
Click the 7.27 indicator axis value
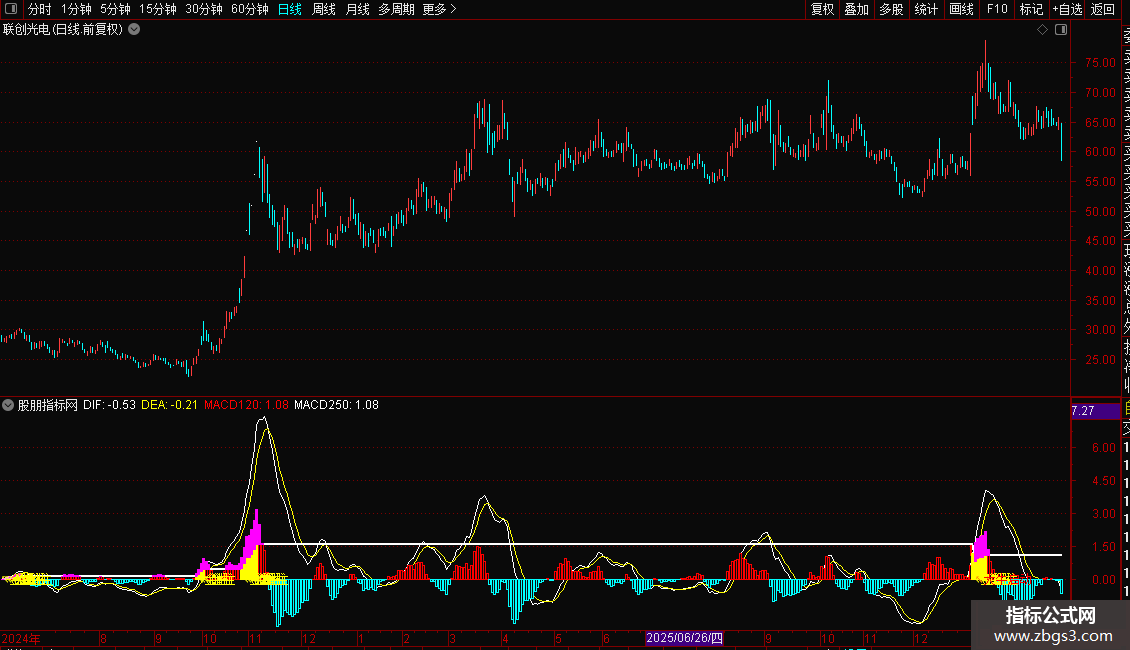coord(1083,411)
